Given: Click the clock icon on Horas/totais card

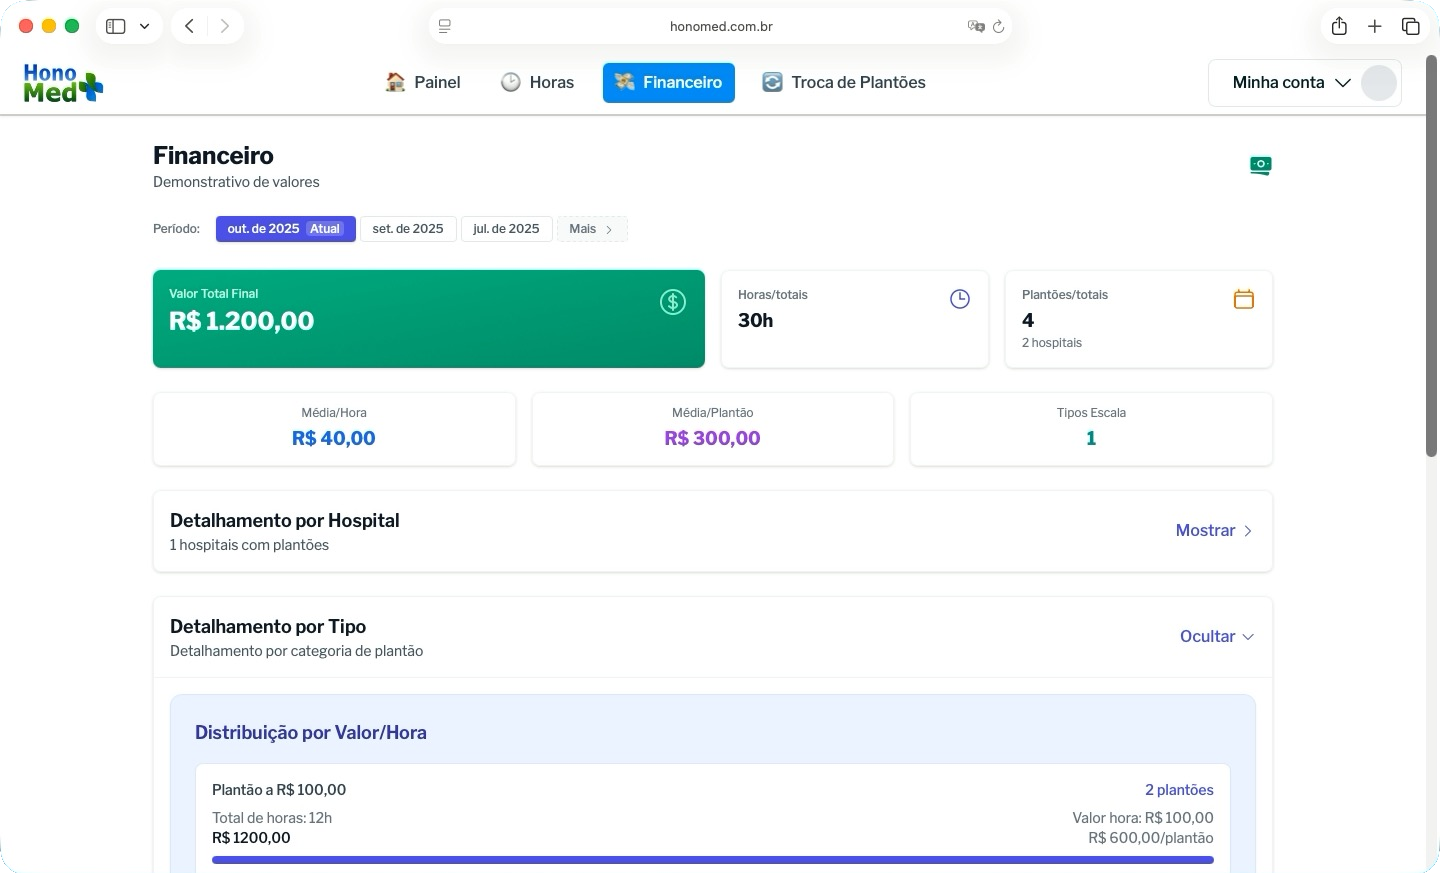Looking at the screenshot, I should (959, 298).
